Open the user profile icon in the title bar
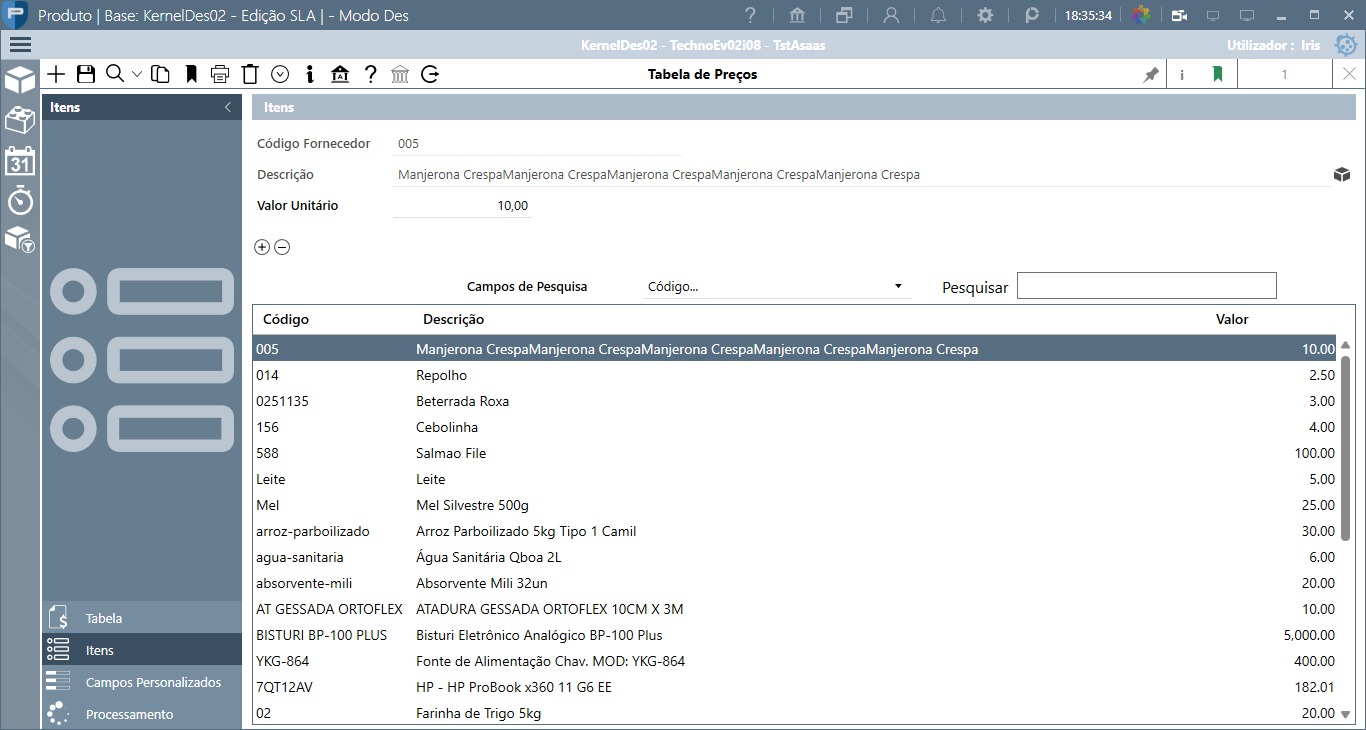 click(x=891, y=15)
